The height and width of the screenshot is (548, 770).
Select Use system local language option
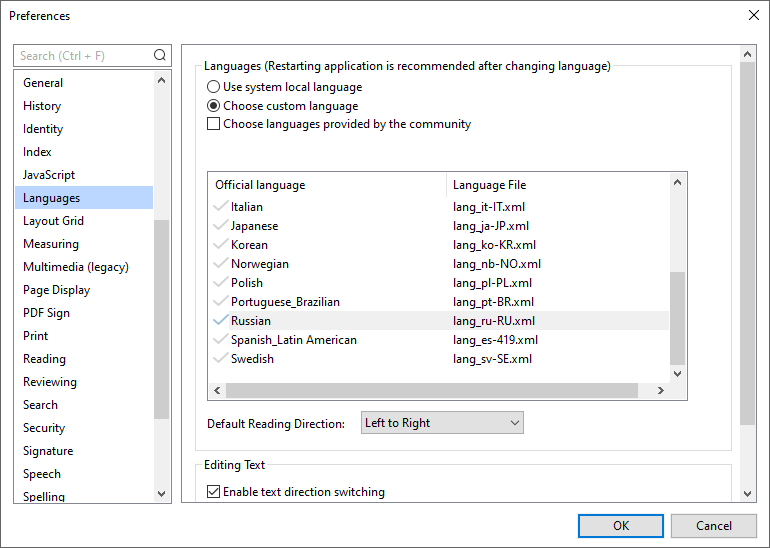(x=213, y=87)
